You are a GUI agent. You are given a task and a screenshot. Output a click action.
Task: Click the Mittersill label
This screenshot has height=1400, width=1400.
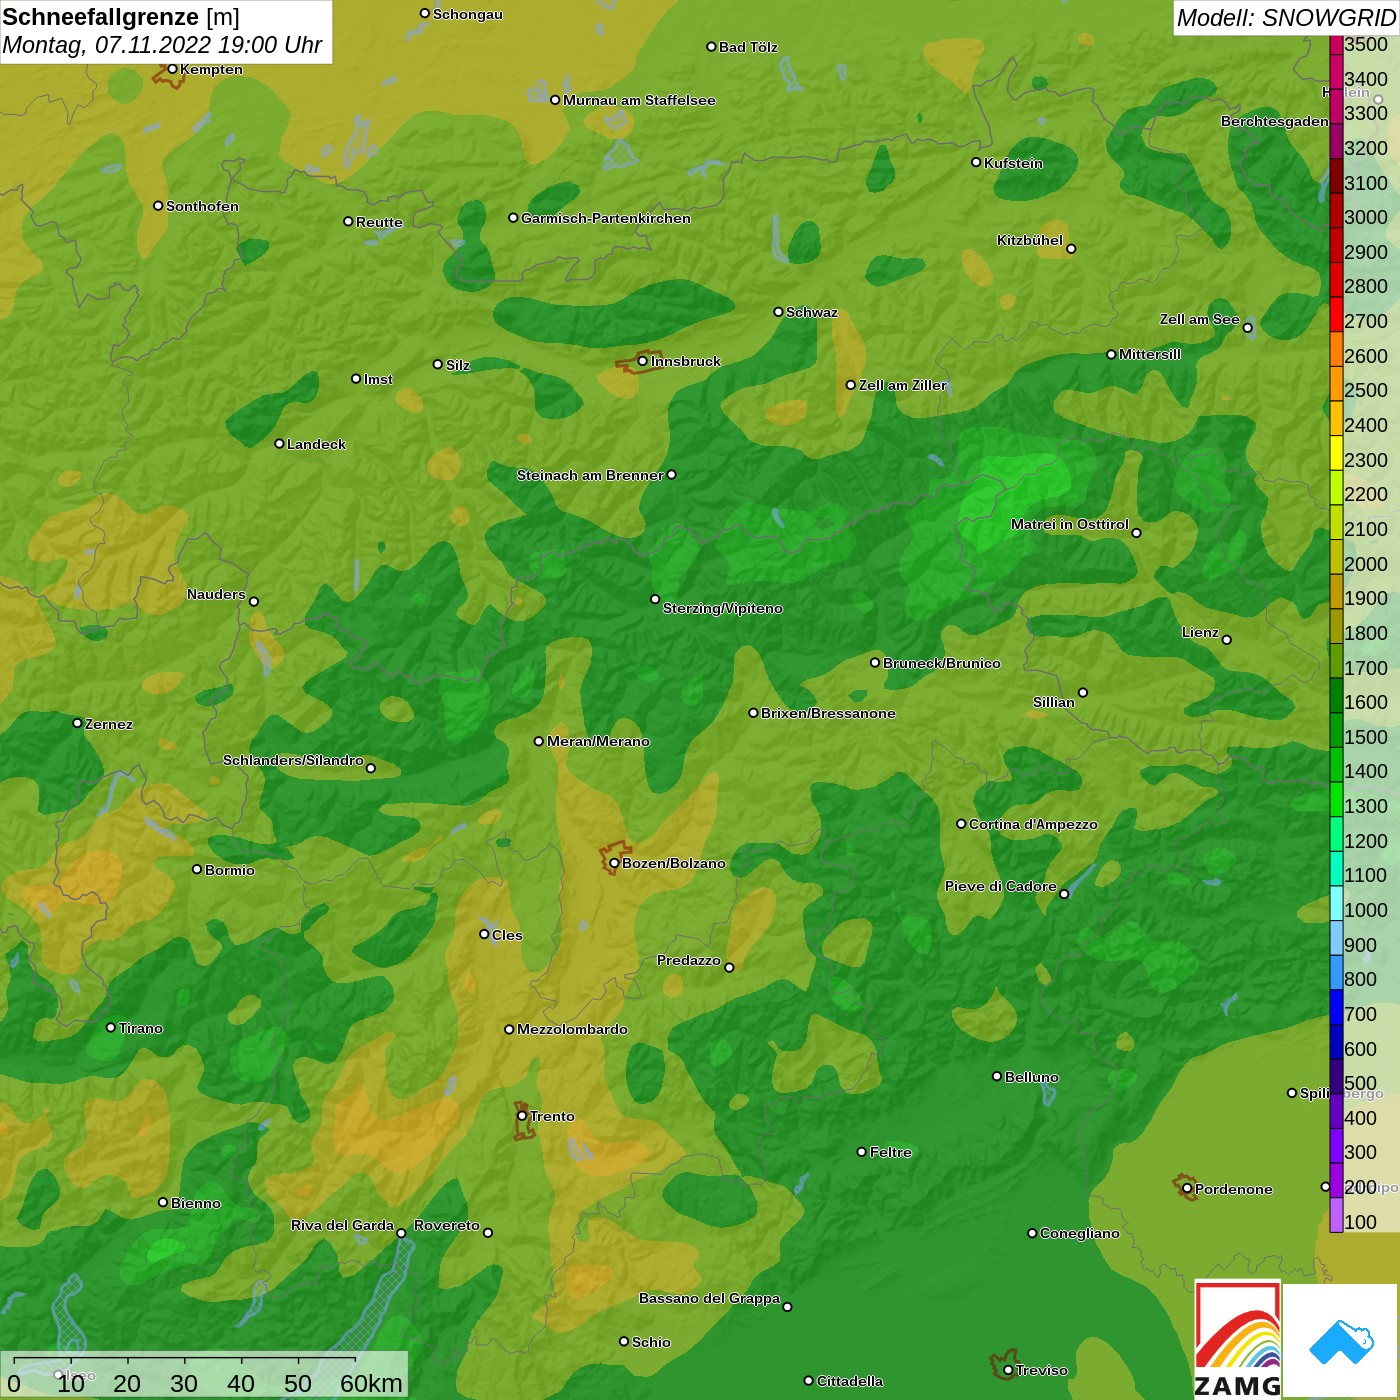[x=1150, y=354]
